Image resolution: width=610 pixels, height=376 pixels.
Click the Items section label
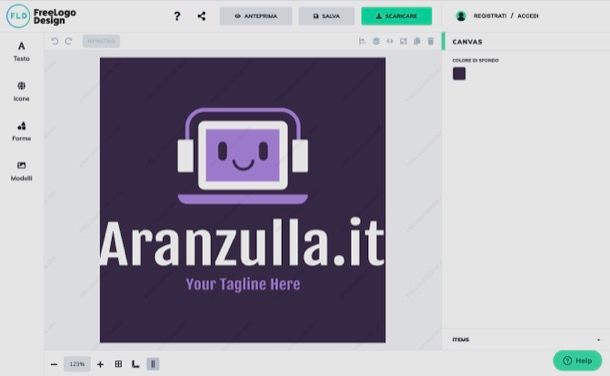coord(461,340)
